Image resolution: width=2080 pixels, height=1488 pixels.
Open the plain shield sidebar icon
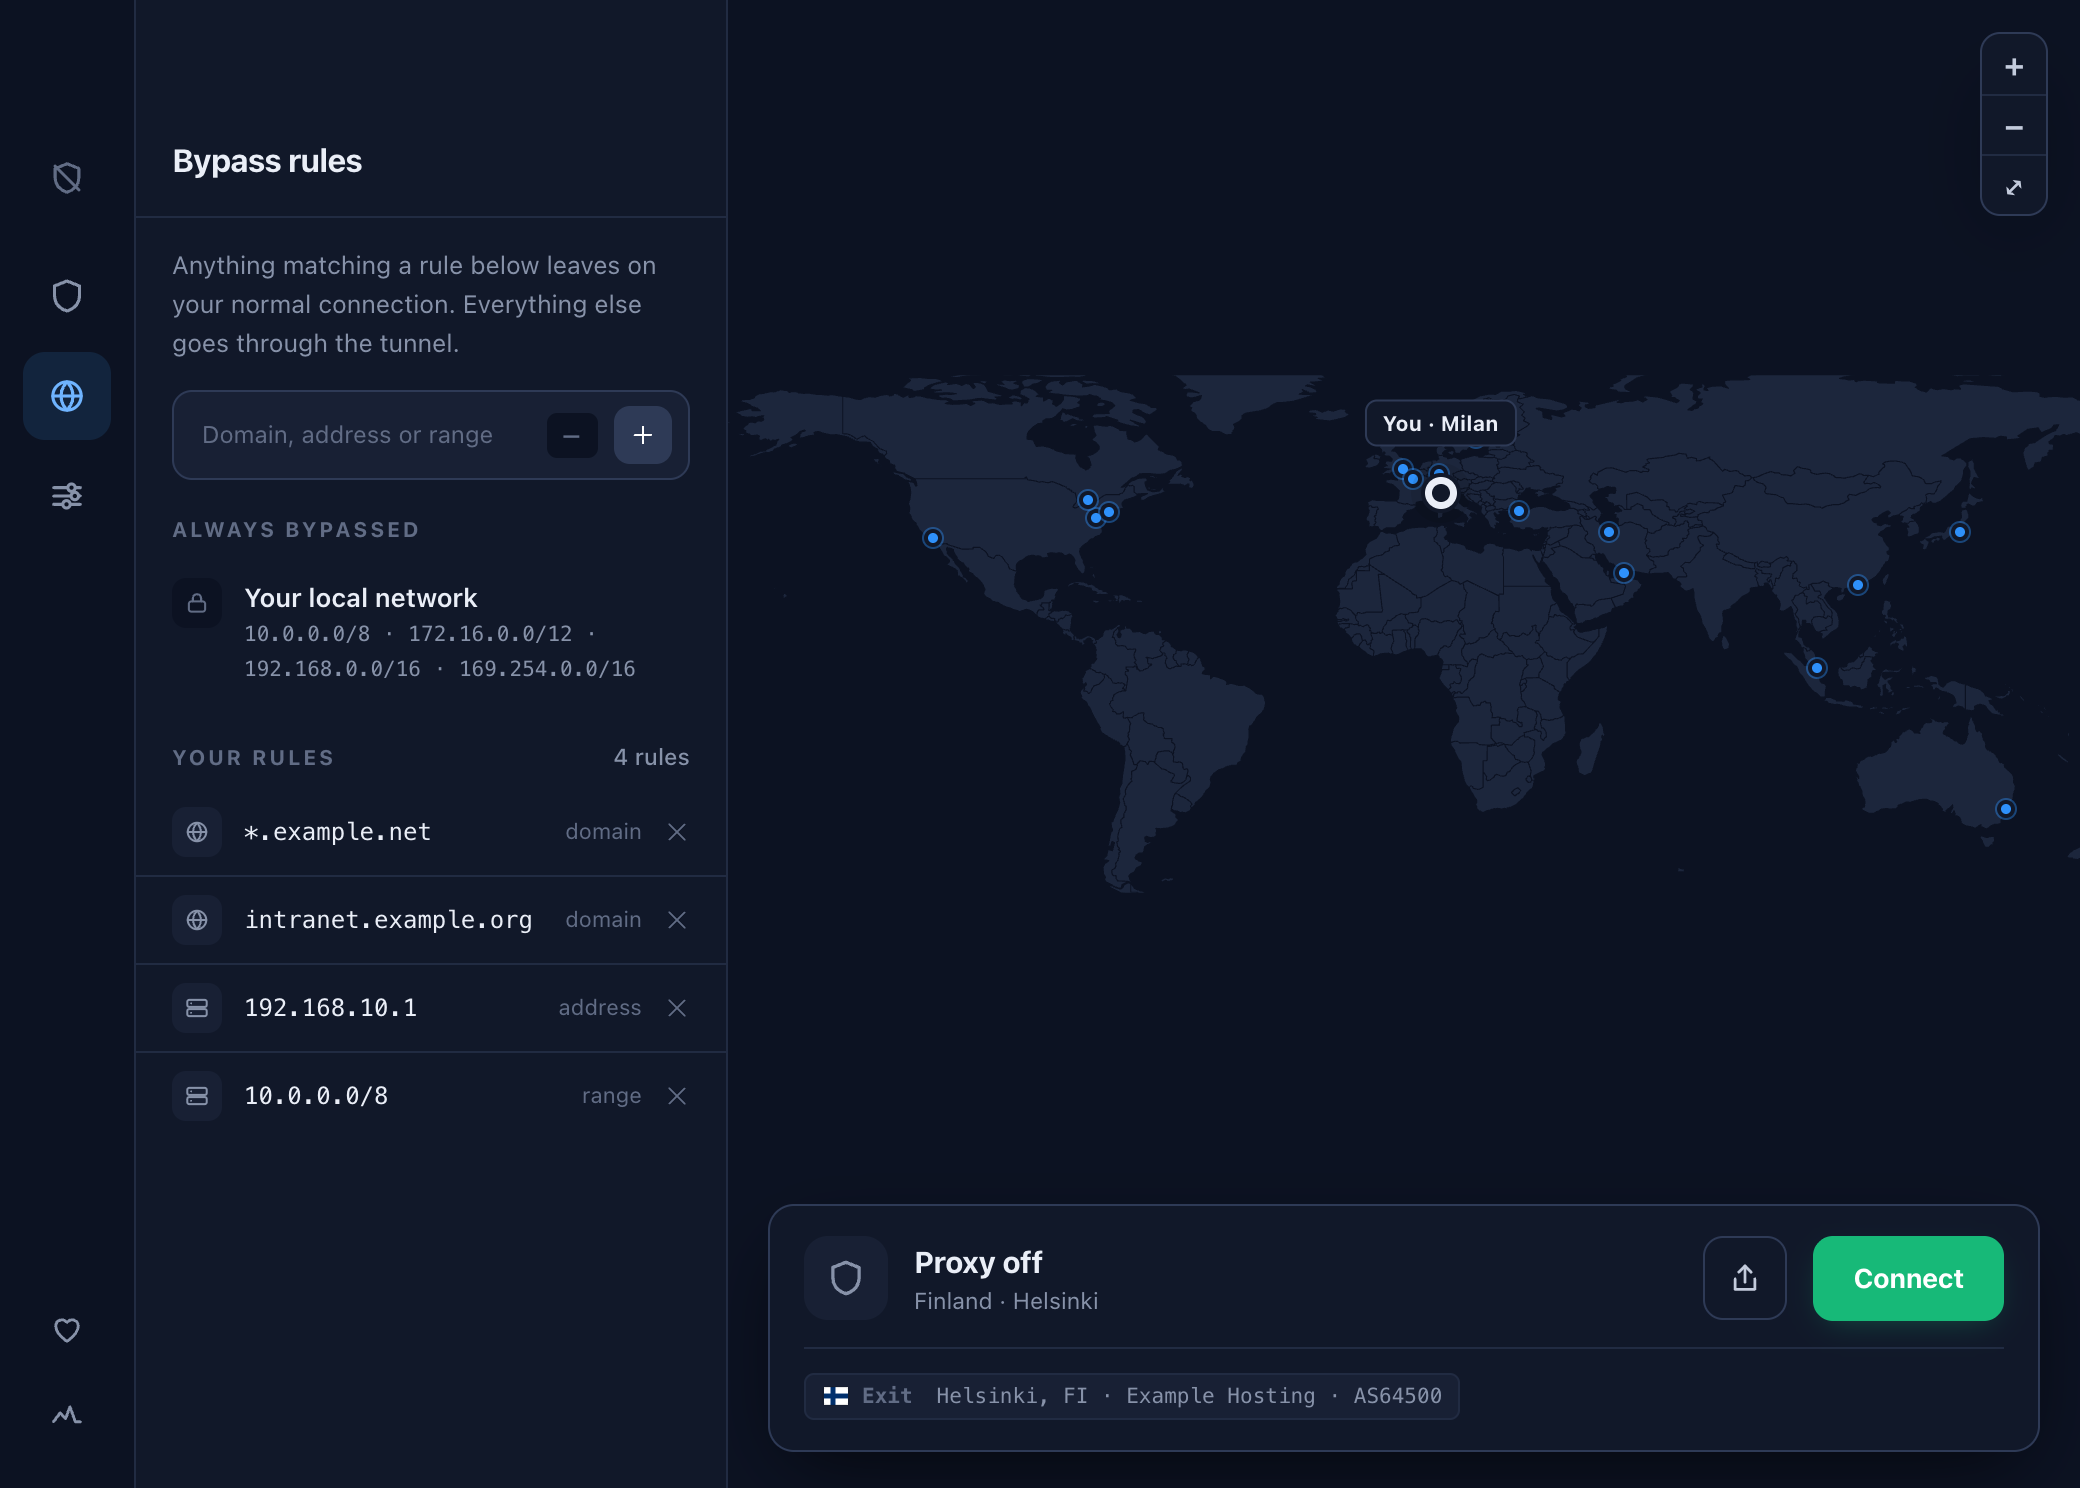coord(67,296)
